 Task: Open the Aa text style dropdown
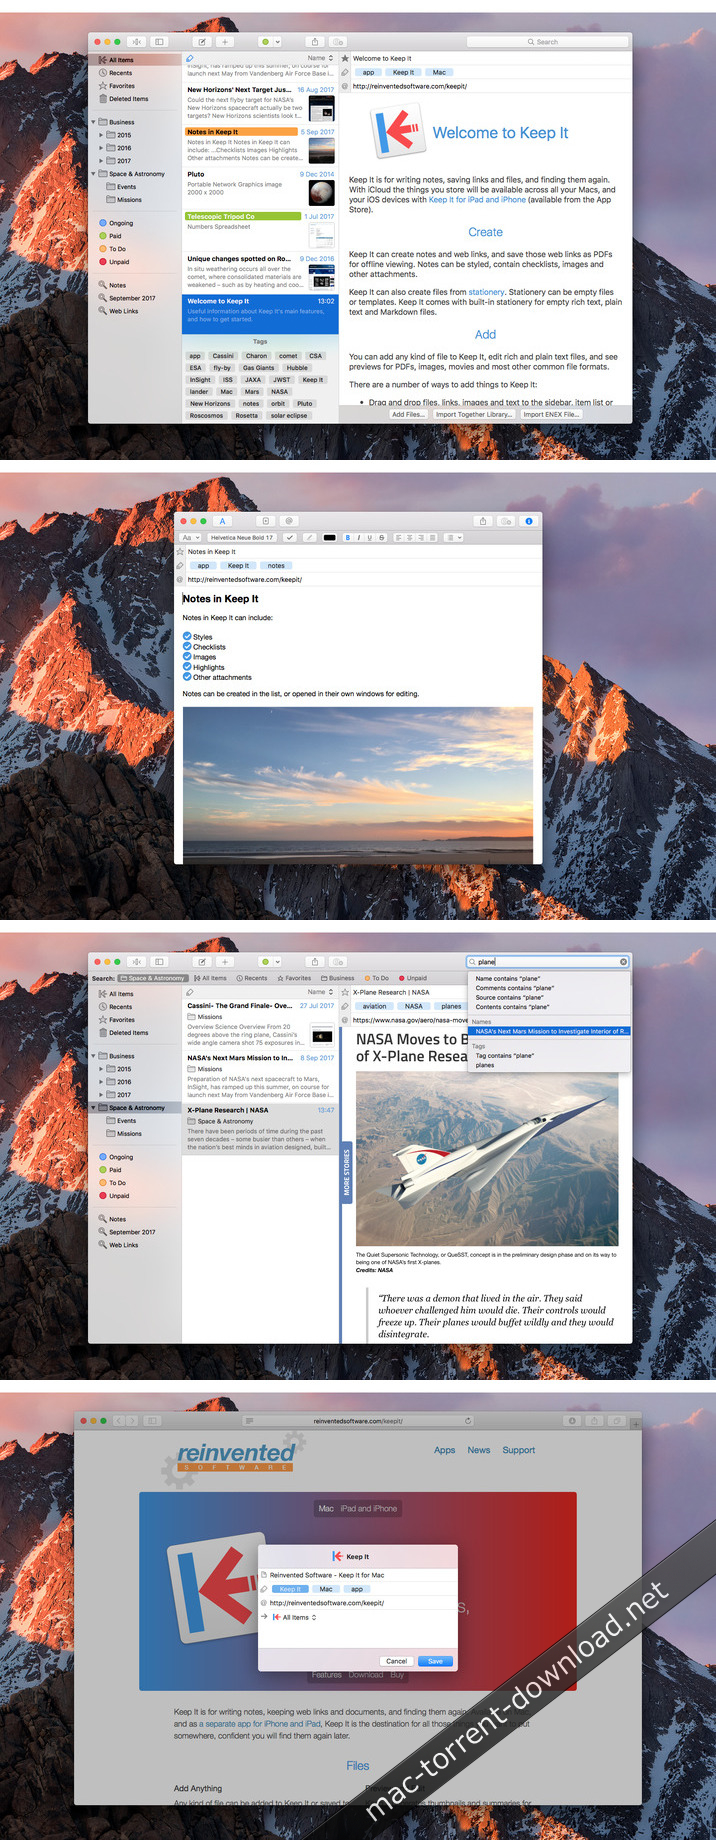(x=190, y=537)
